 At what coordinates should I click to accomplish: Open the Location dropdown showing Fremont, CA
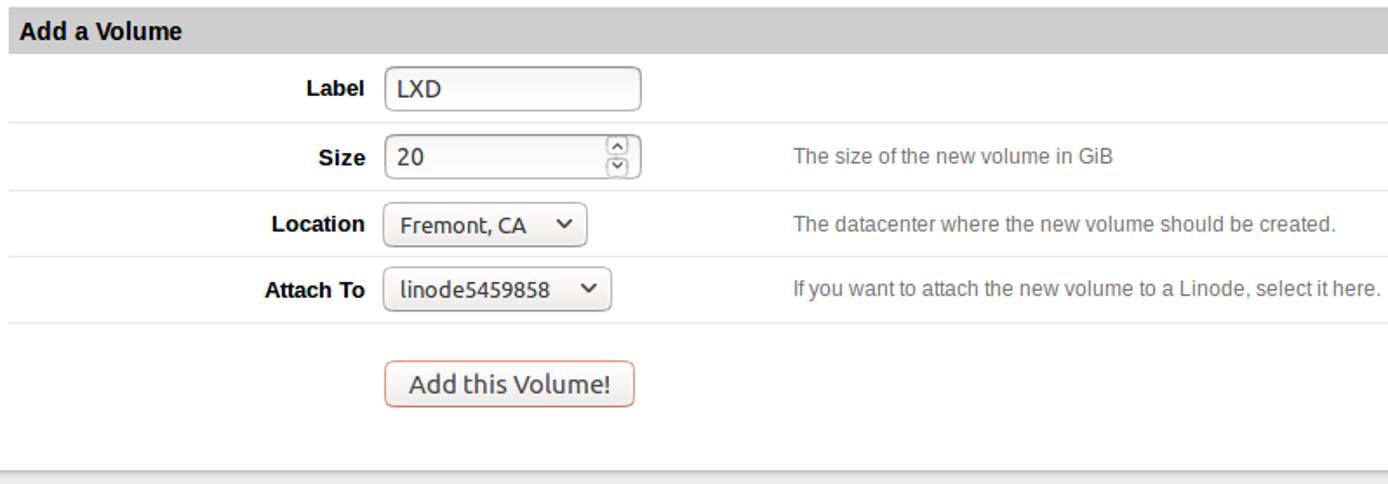click(485, 225)
